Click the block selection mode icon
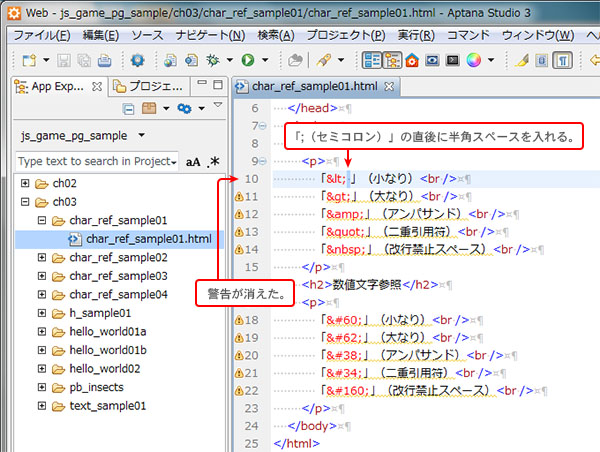This screenshot has height=452, width=600. [541, 60]
